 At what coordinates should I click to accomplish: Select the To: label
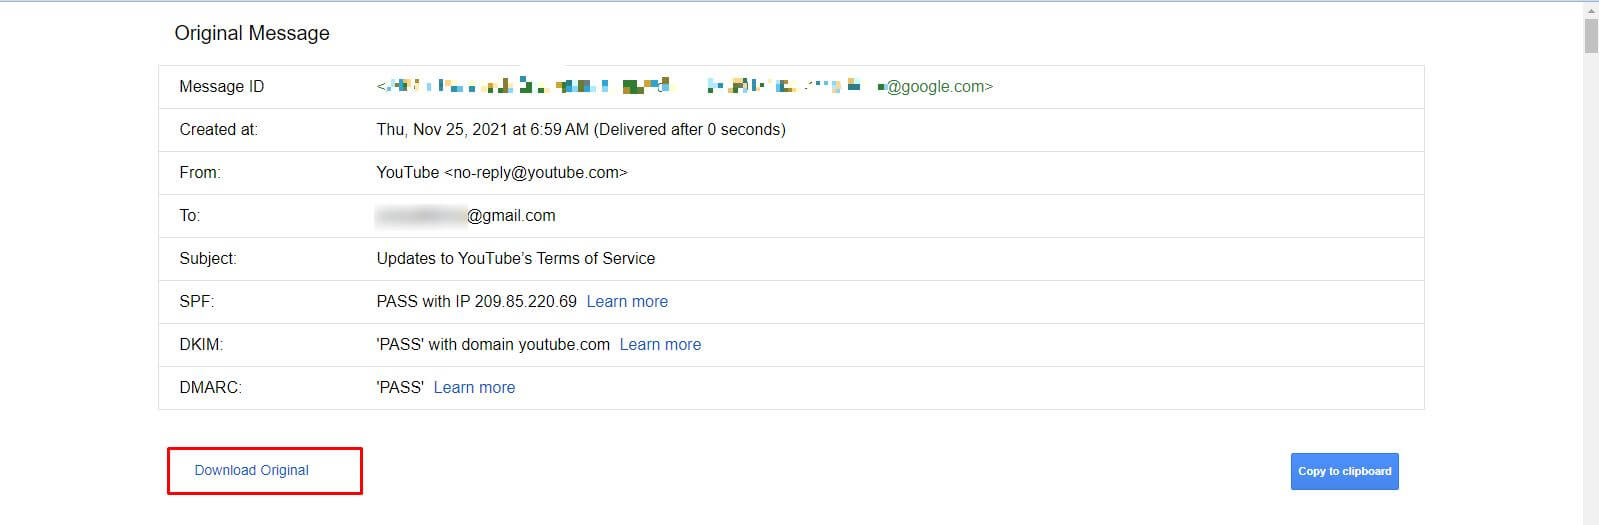click(x=189, y=215)
